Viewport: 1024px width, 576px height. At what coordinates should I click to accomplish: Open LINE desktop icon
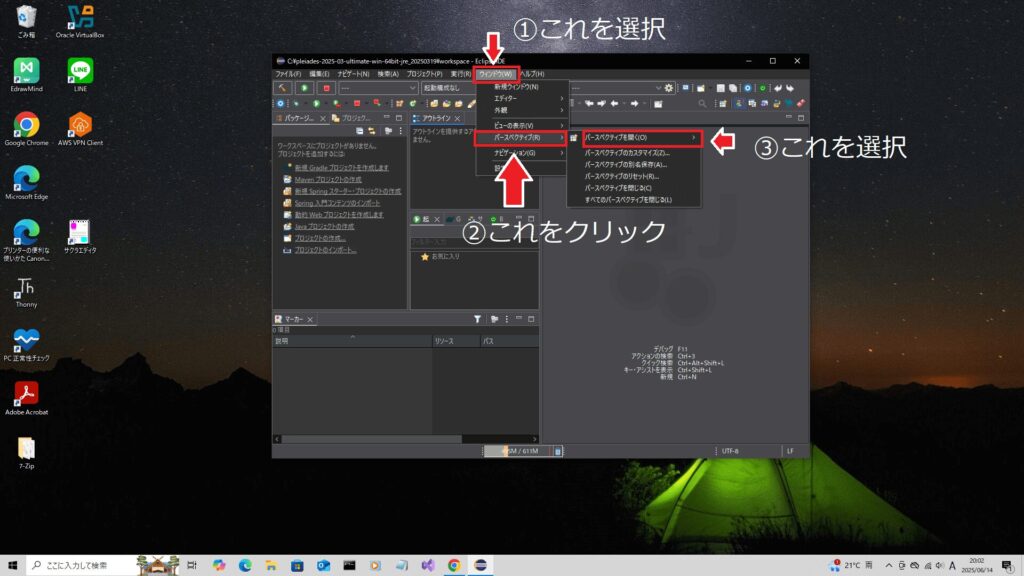tap(80, 75)
